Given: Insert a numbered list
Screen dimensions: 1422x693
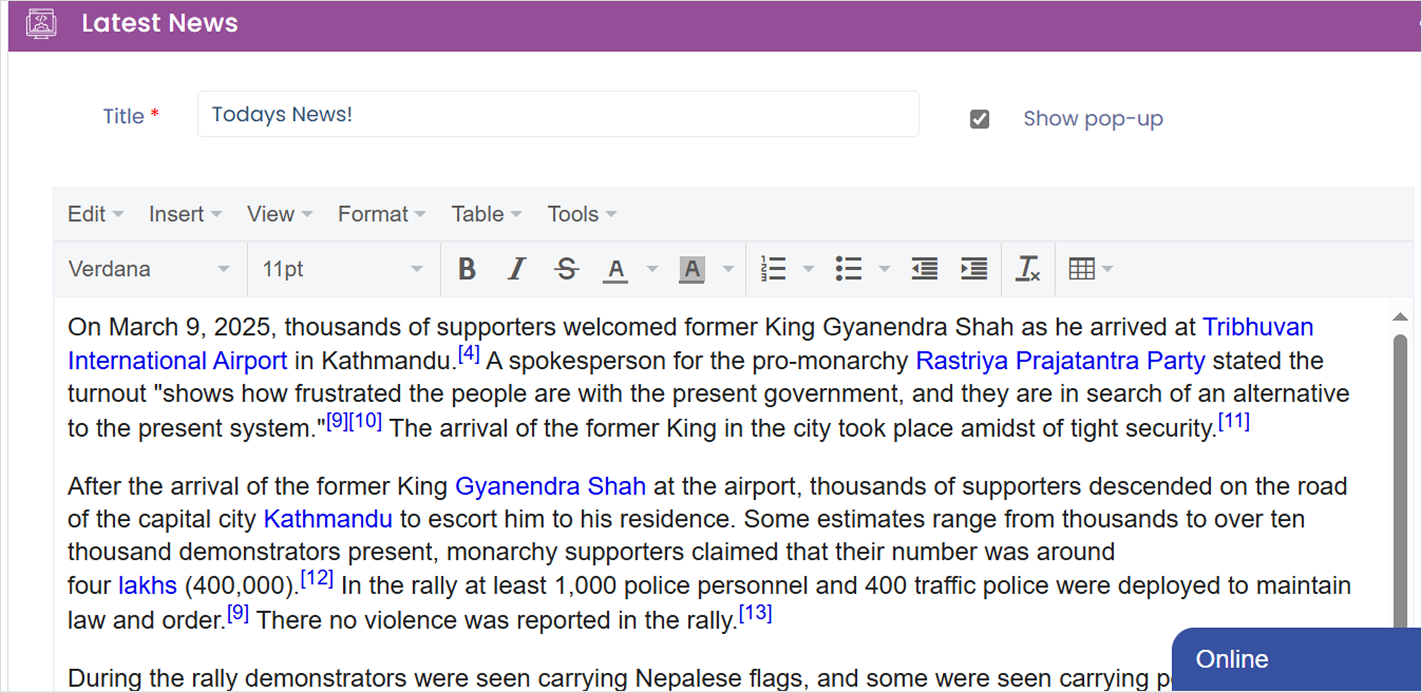Looking at the screenshot, I should pyautogui.click(x=773, y=269).
